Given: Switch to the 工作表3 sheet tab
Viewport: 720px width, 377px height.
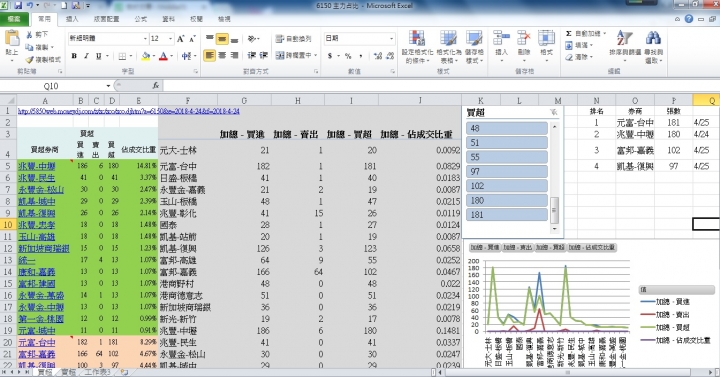Looking at the screenshot, I should (x=98, y=372).
